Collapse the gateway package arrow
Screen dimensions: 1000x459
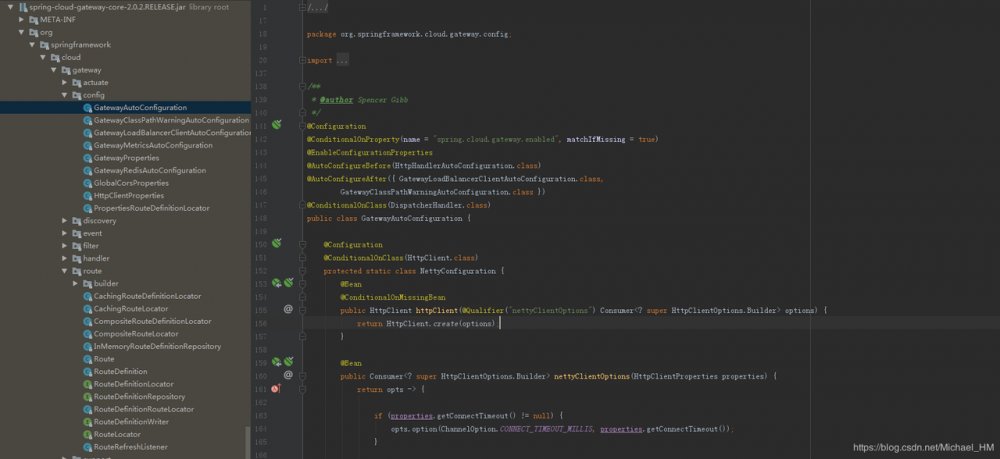click(x=54, y=70)
